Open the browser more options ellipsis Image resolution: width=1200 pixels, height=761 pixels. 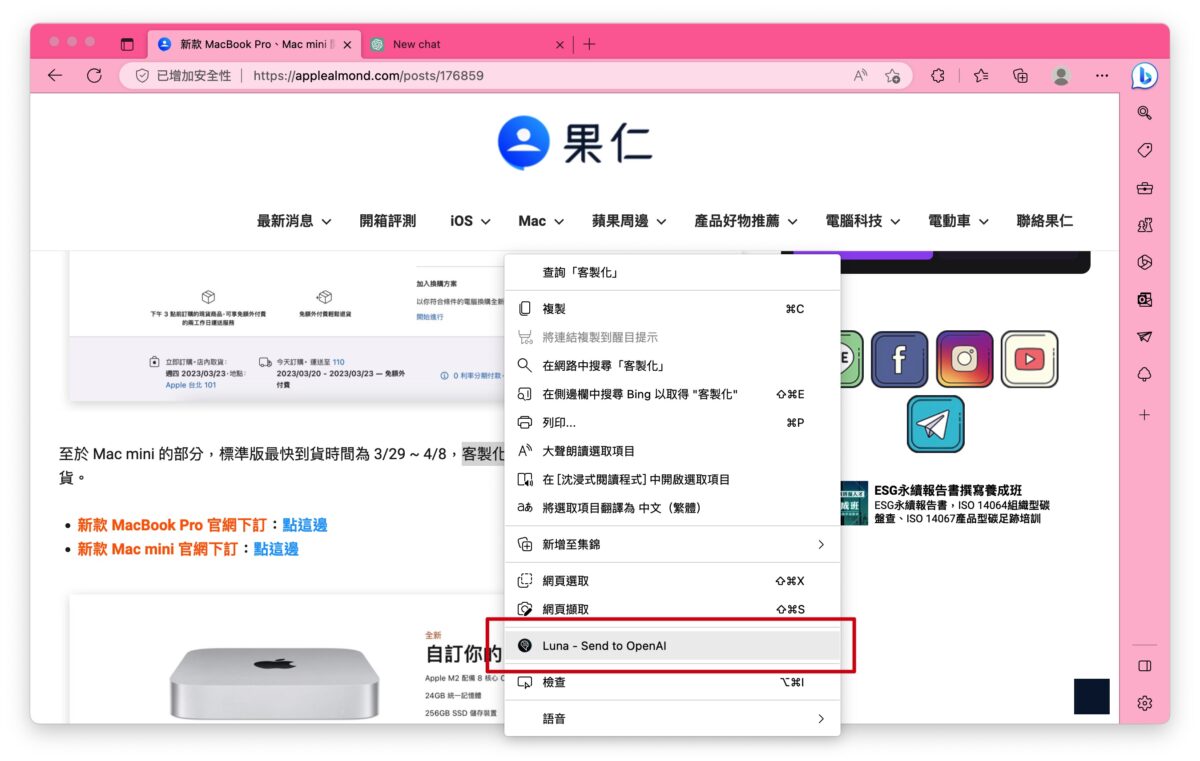pyautogui.click(x=1102, y=75)
